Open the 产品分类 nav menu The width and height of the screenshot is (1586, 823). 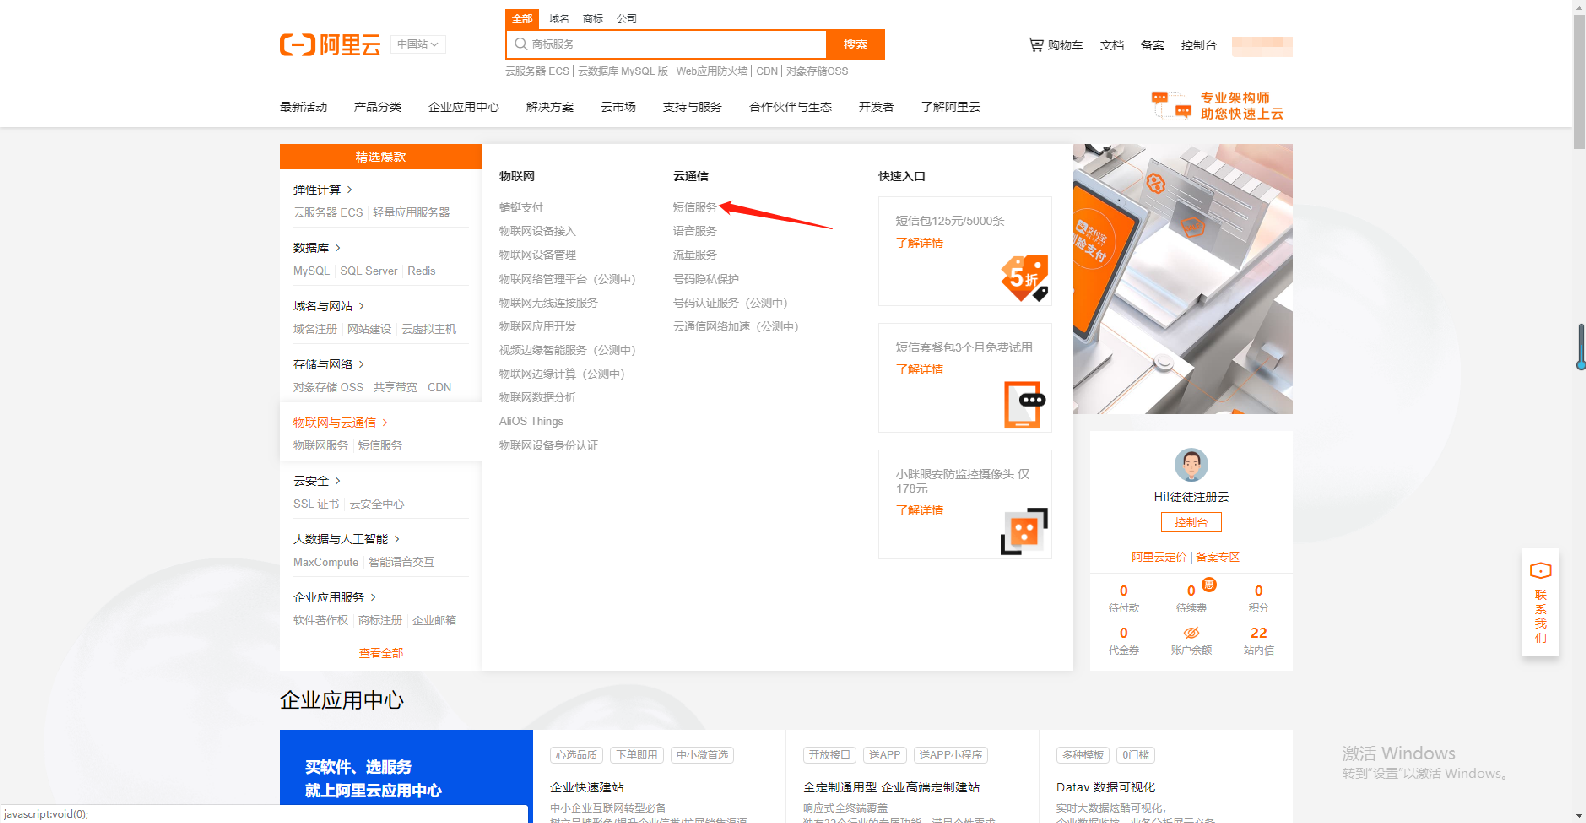[378, 107]
